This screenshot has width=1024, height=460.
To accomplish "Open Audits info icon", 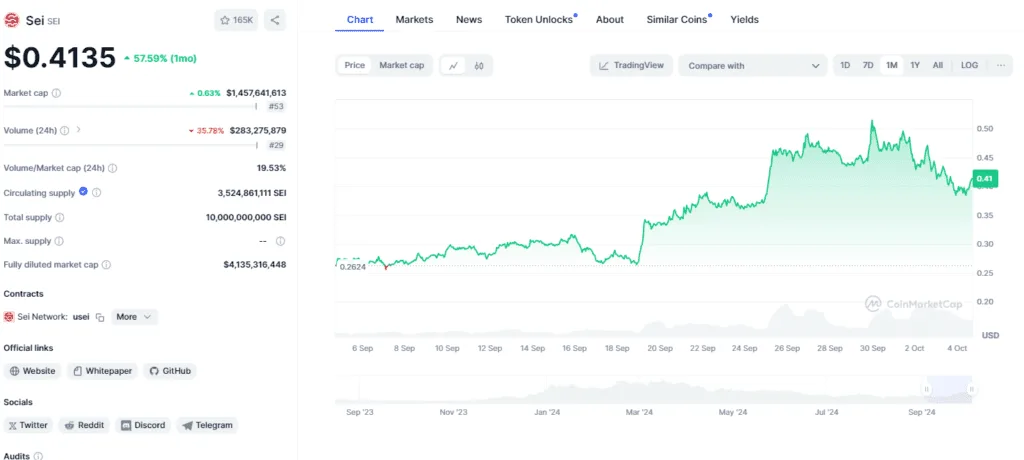I will point(38,456).
